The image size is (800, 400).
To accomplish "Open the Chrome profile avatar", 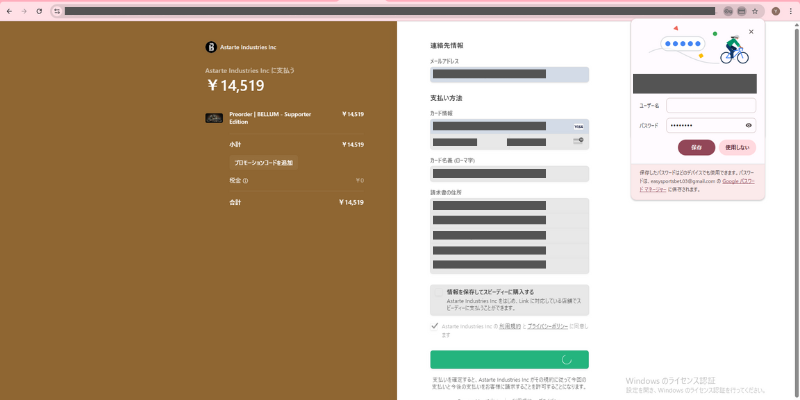I will 776,11.
